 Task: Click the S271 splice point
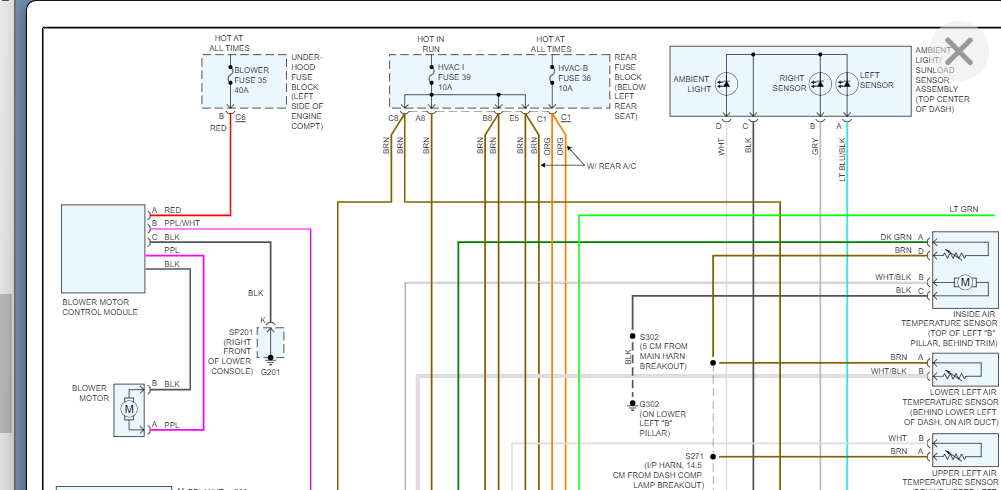(713, 455)
